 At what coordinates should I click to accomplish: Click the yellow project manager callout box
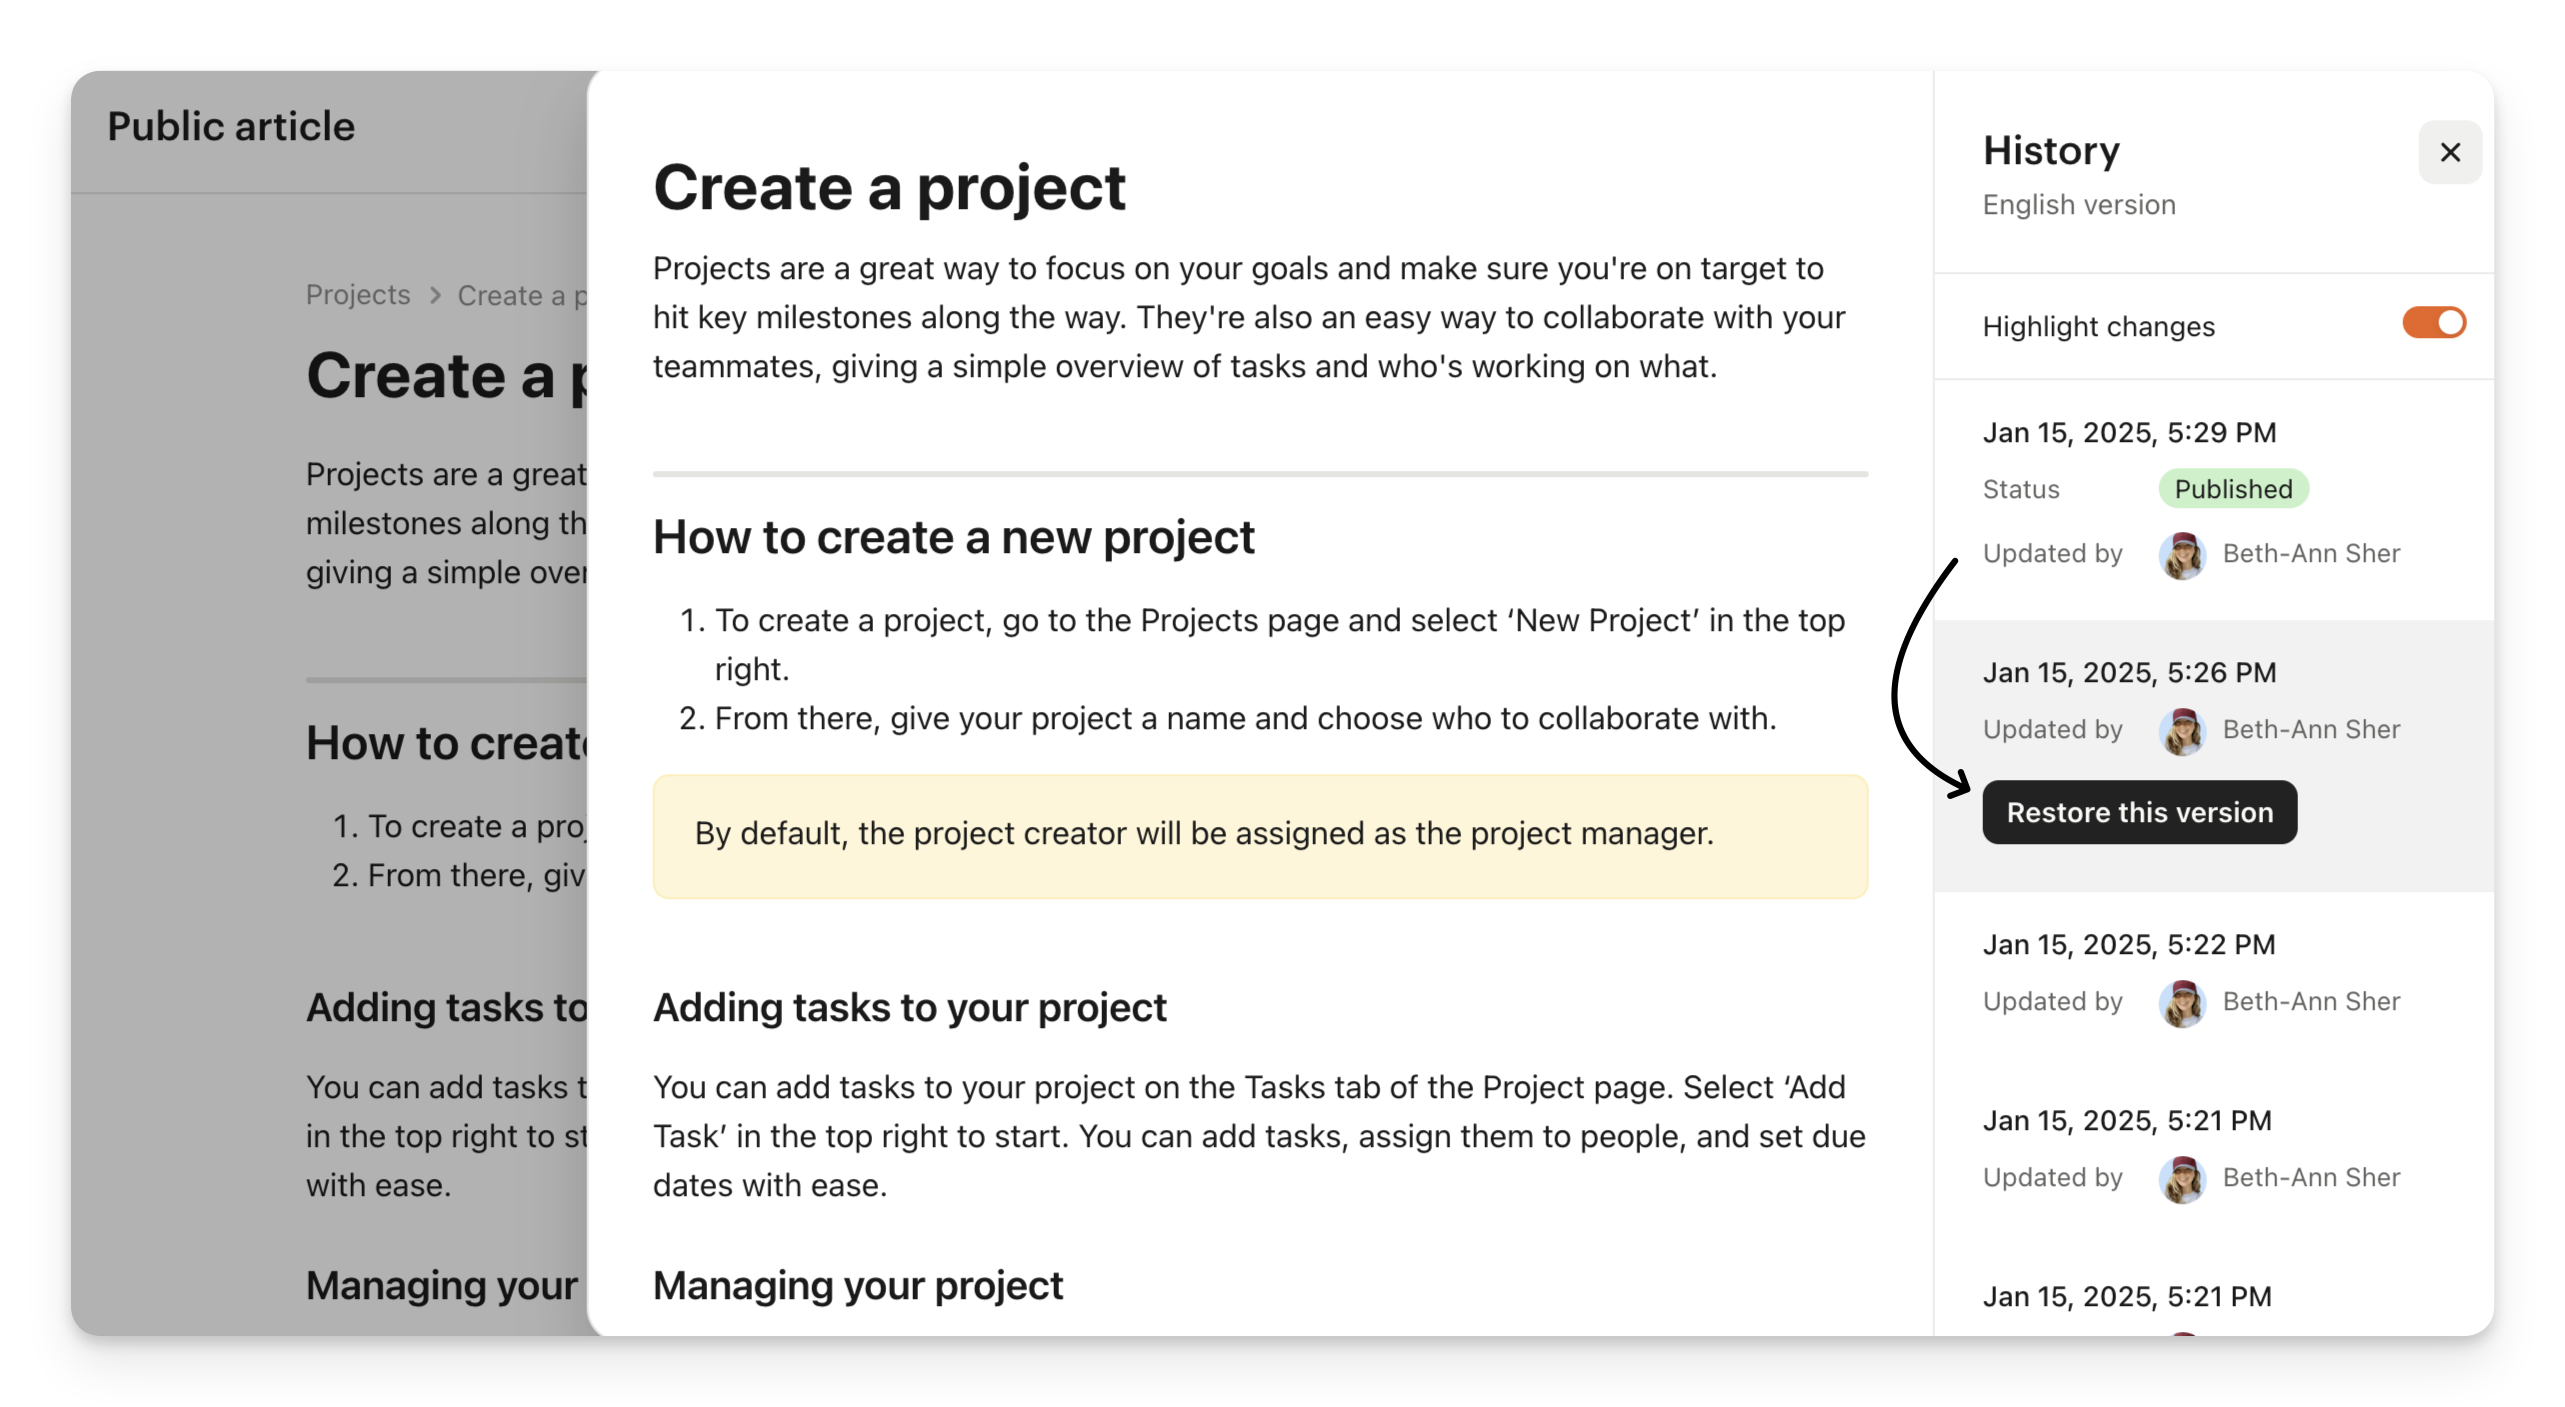(x=1260, y=836)
